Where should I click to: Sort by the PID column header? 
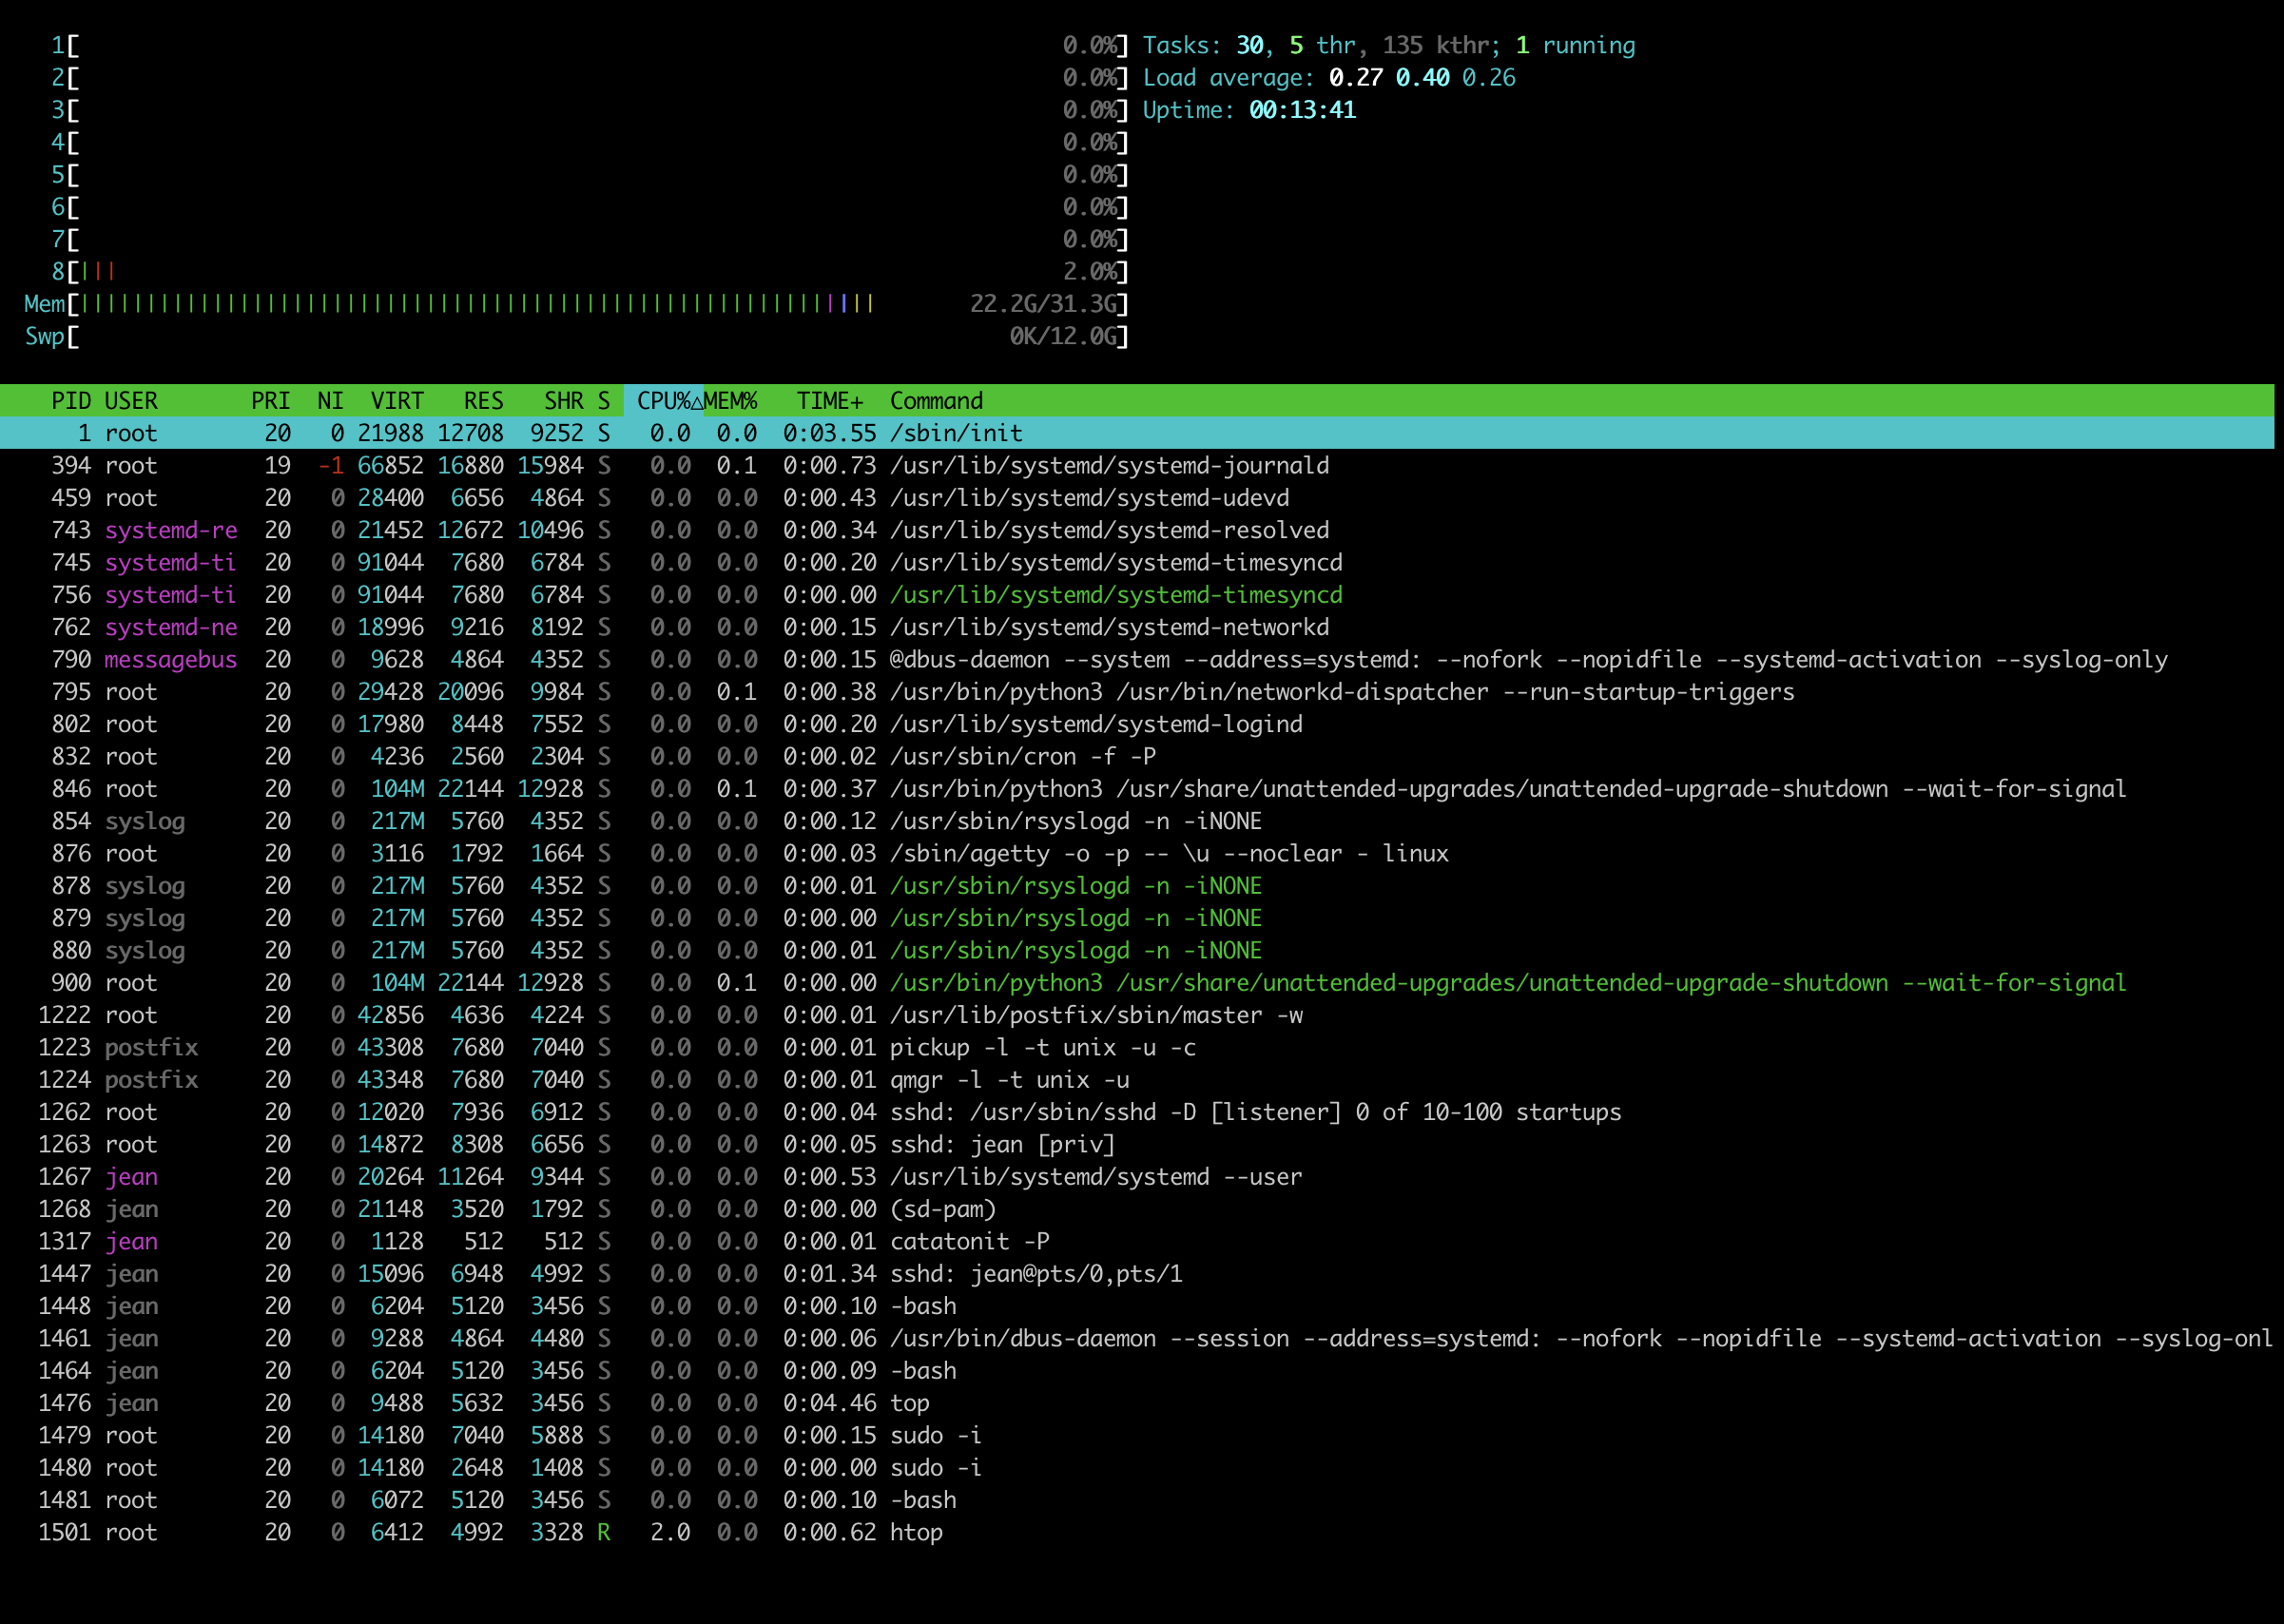point(71,401)
